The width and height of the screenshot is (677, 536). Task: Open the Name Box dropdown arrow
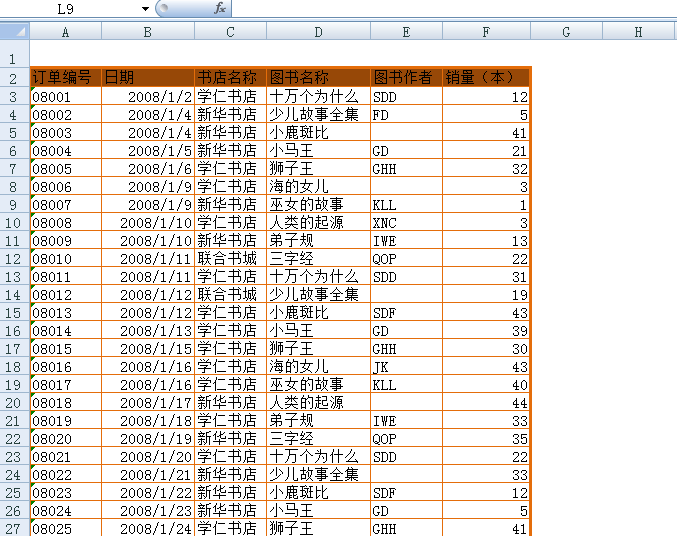[x=146, y=9]
